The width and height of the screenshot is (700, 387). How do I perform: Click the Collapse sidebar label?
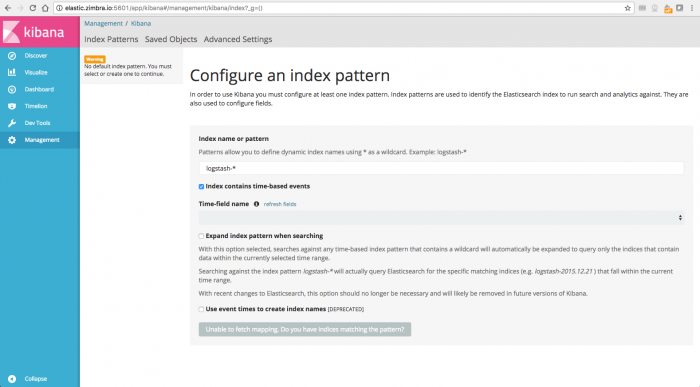[x=36, y=379]
